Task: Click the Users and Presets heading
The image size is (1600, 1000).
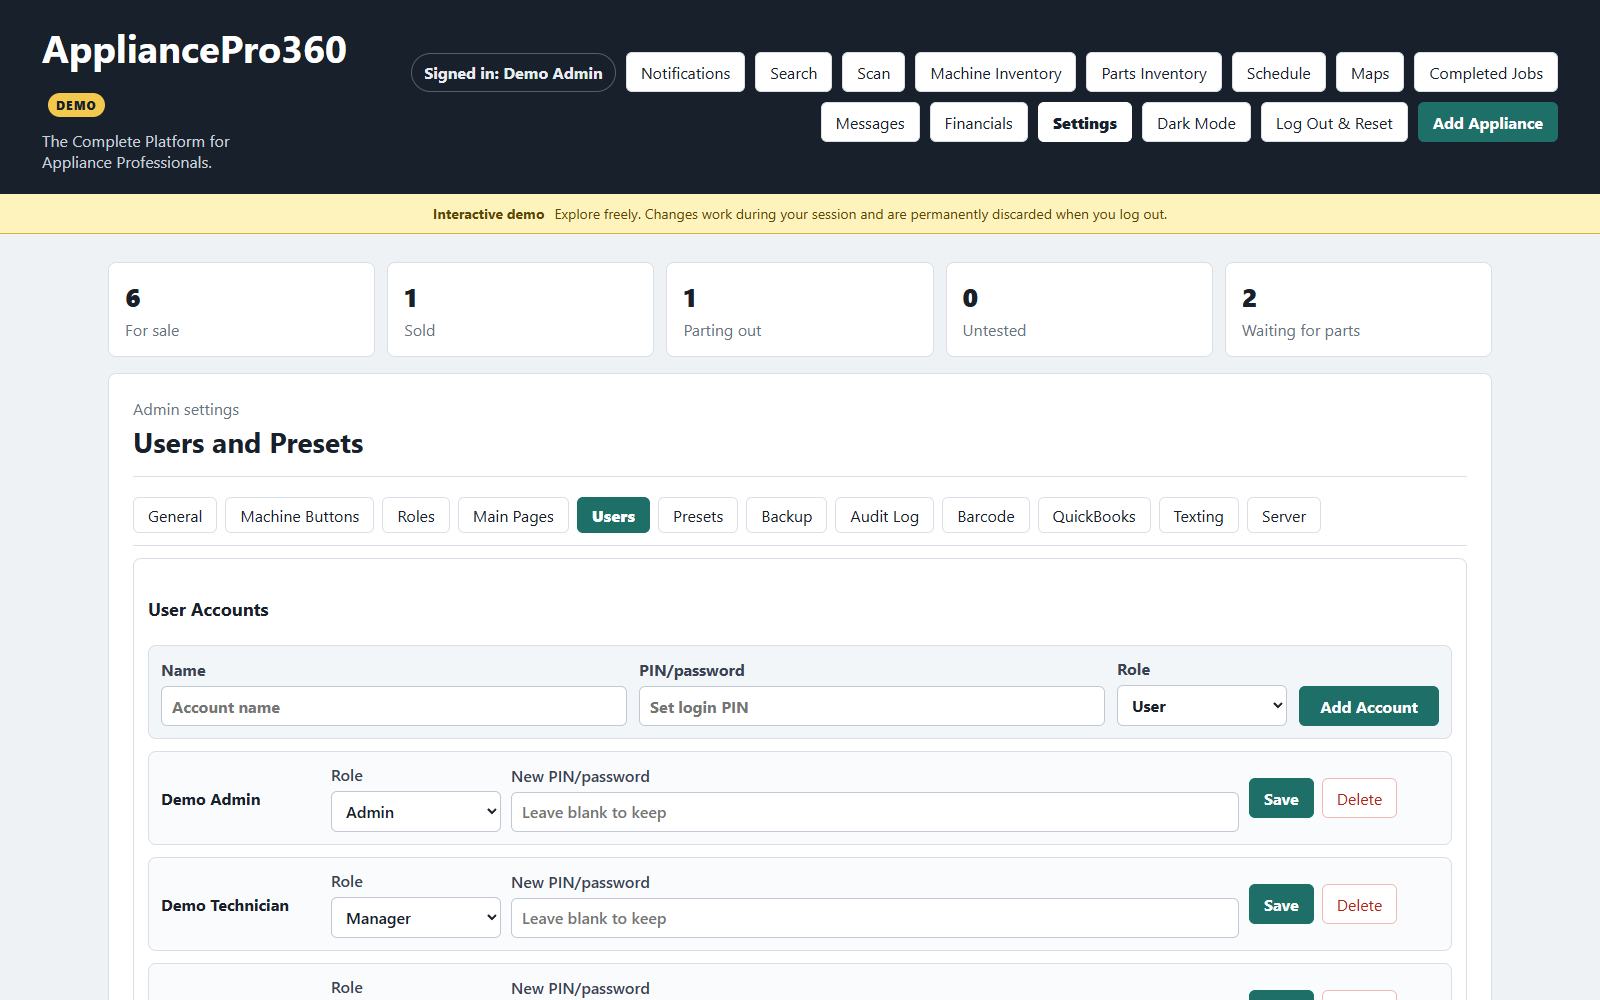Action: coord(248,443)
